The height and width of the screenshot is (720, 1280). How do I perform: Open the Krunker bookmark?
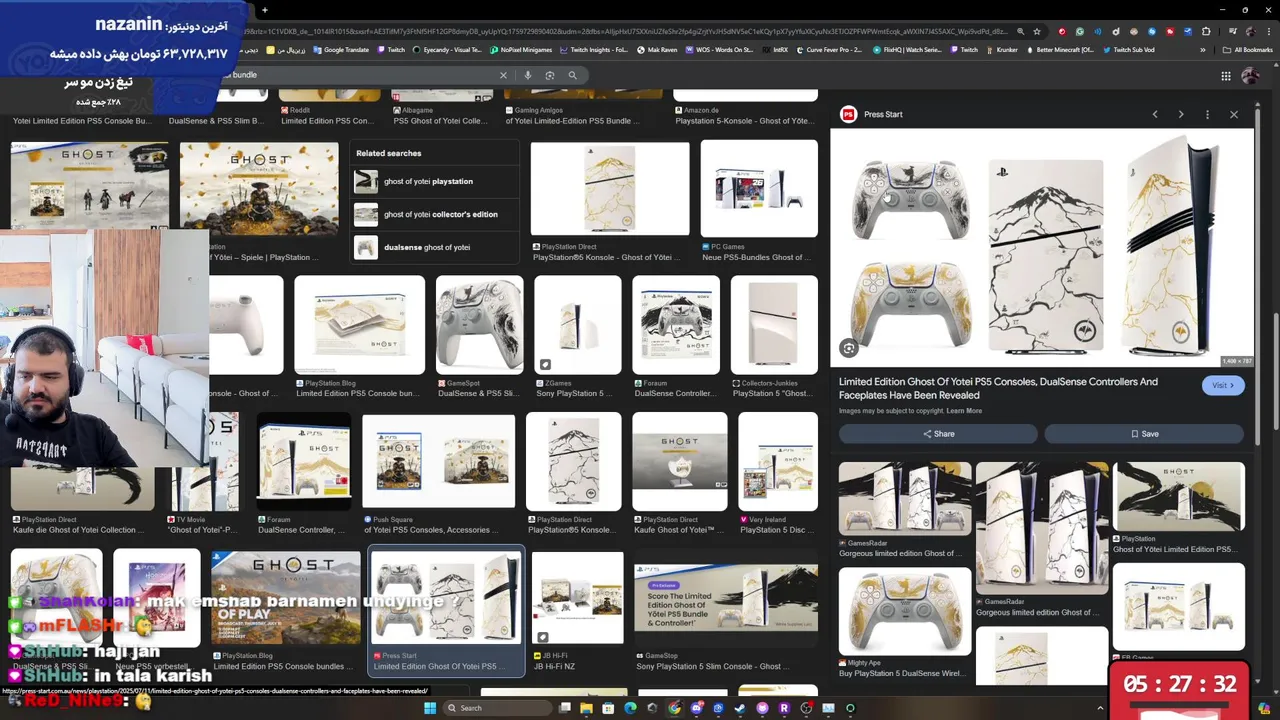tap(1001, 50)
